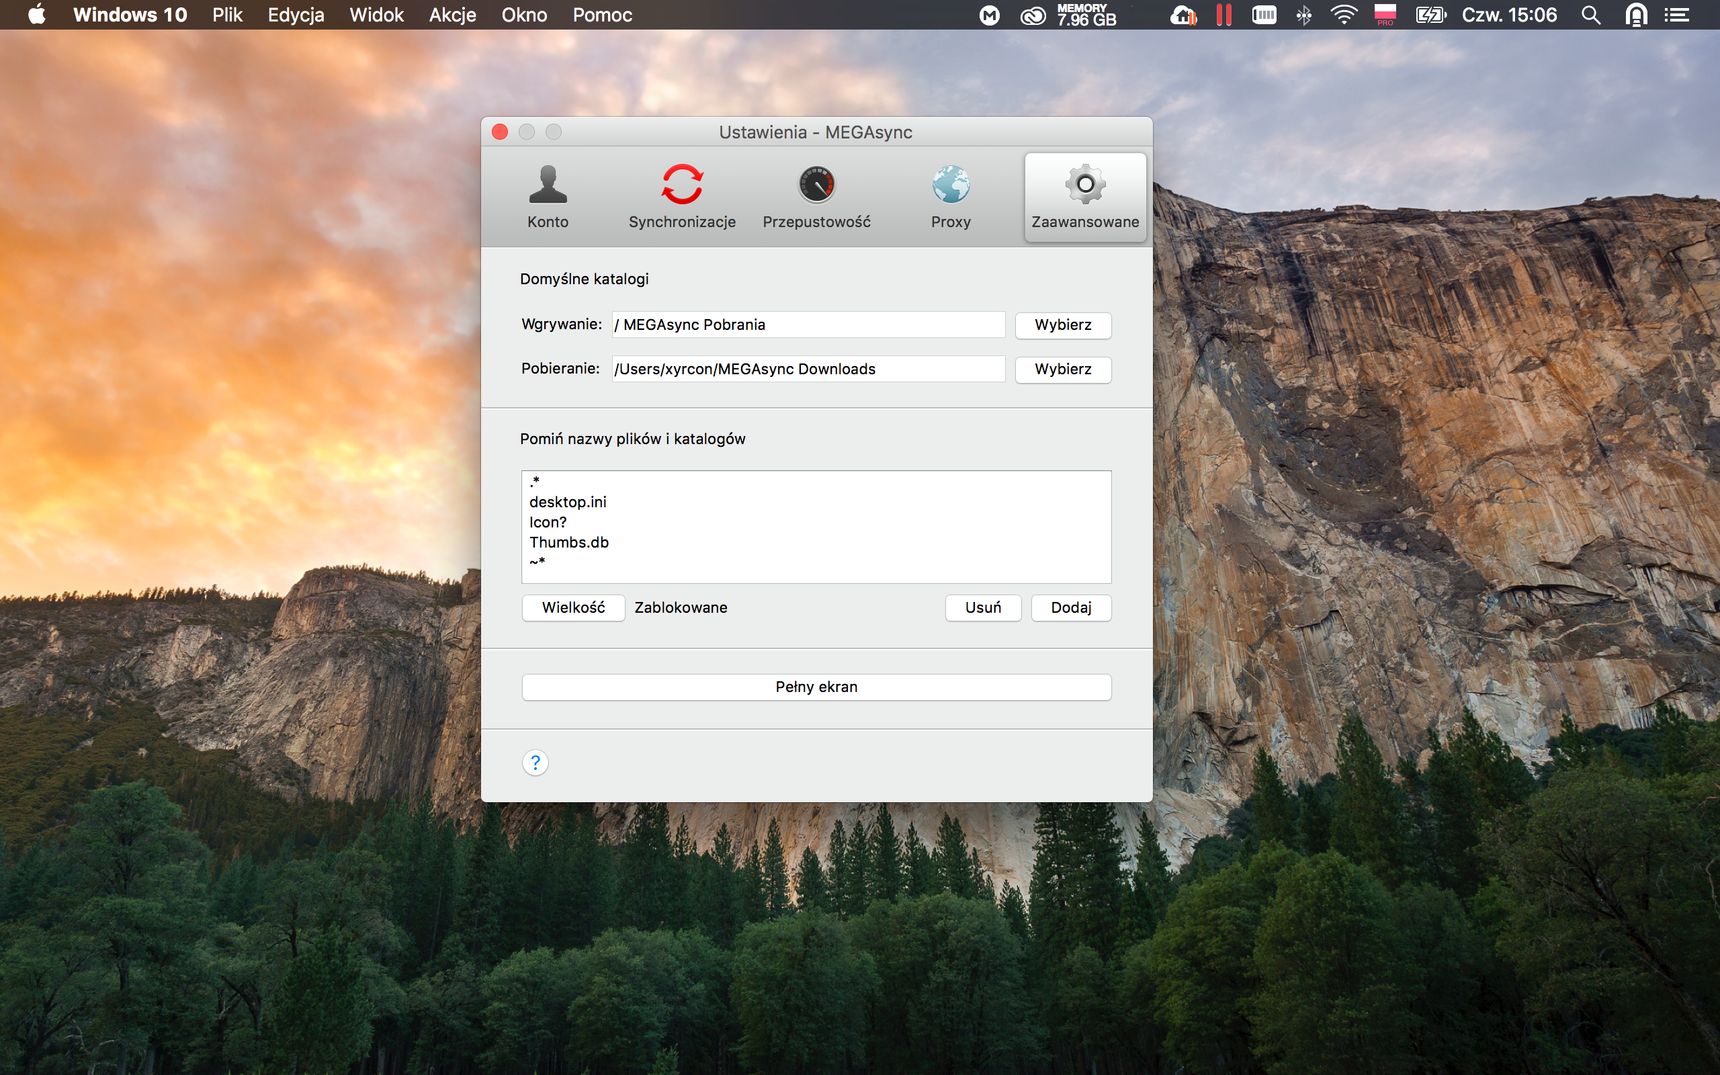
Task: Click the Wielkość button
Action: click(573, 608)
